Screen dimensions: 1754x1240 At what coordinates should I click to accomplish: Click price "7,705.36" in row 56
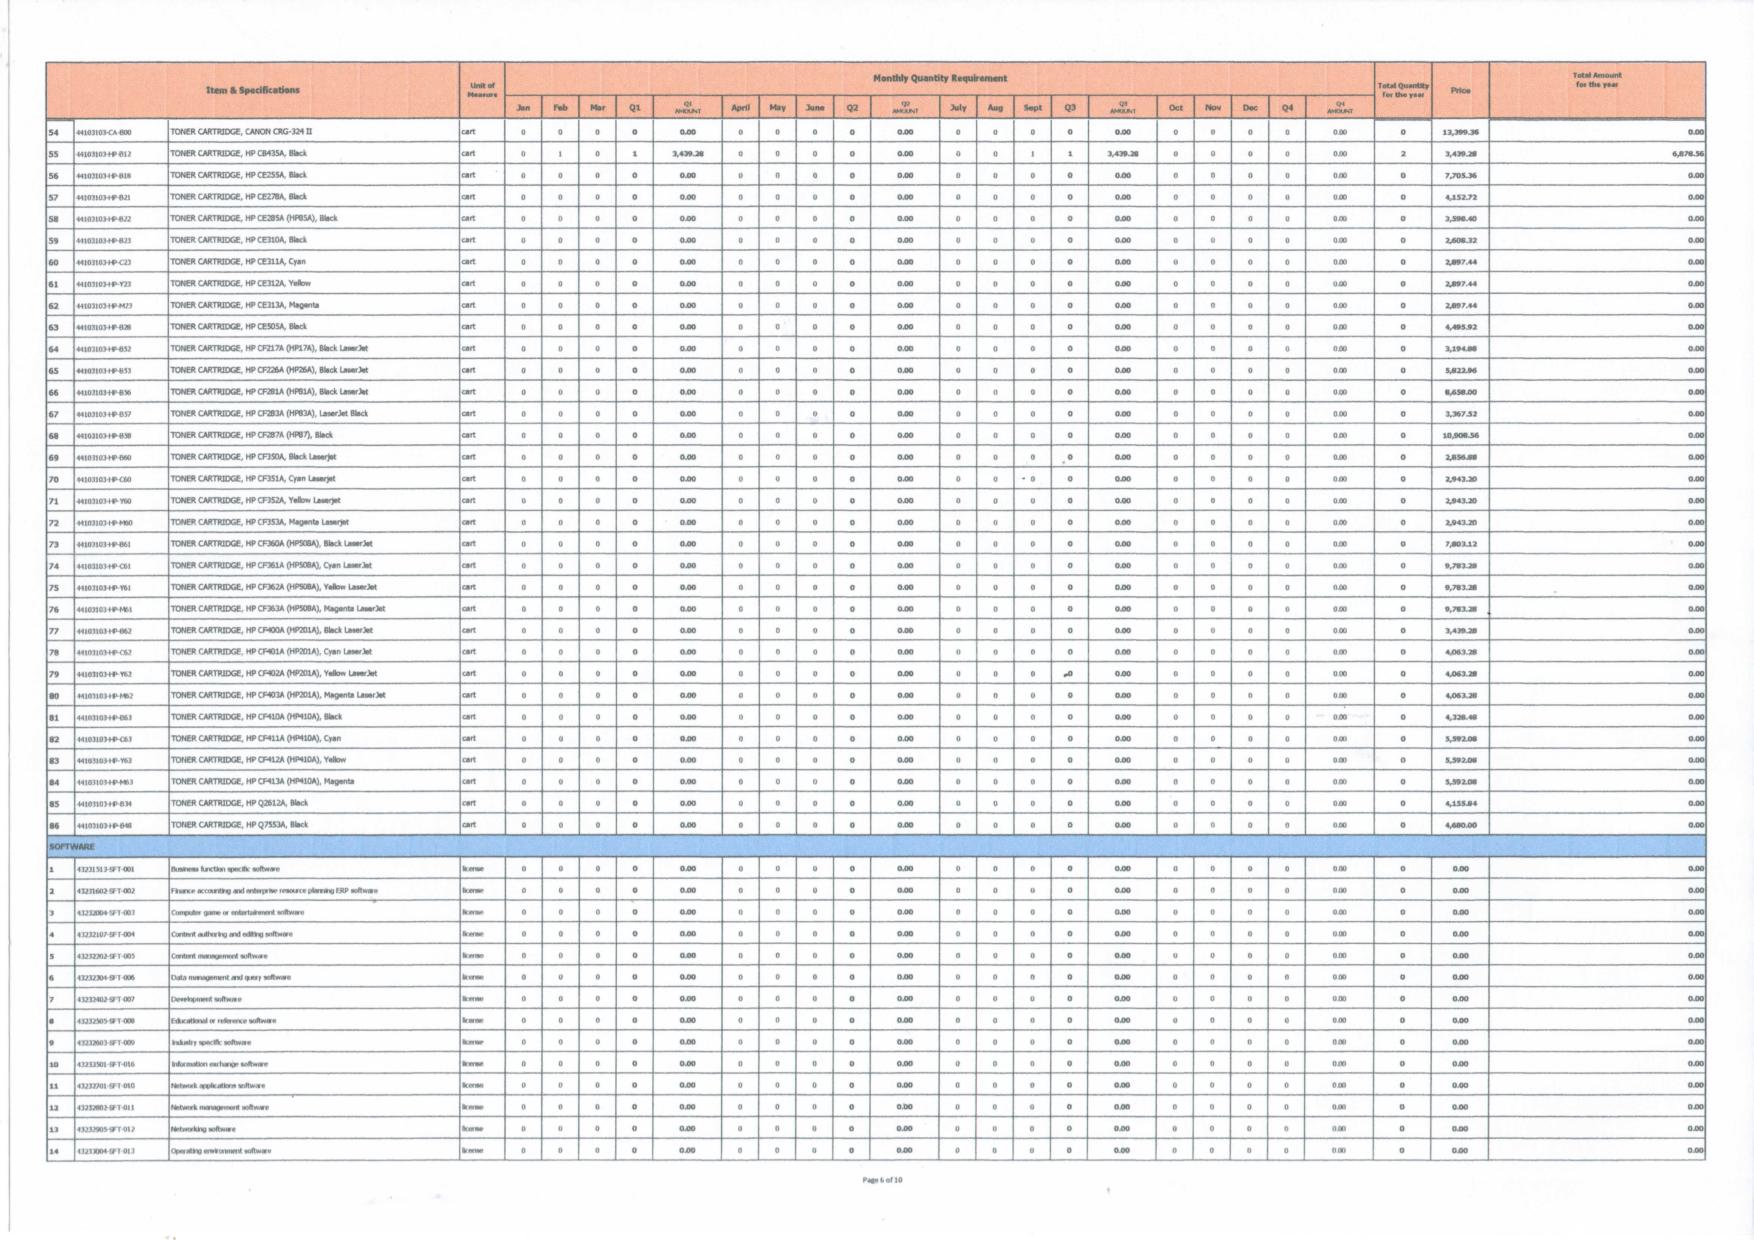coord(1460,175)
